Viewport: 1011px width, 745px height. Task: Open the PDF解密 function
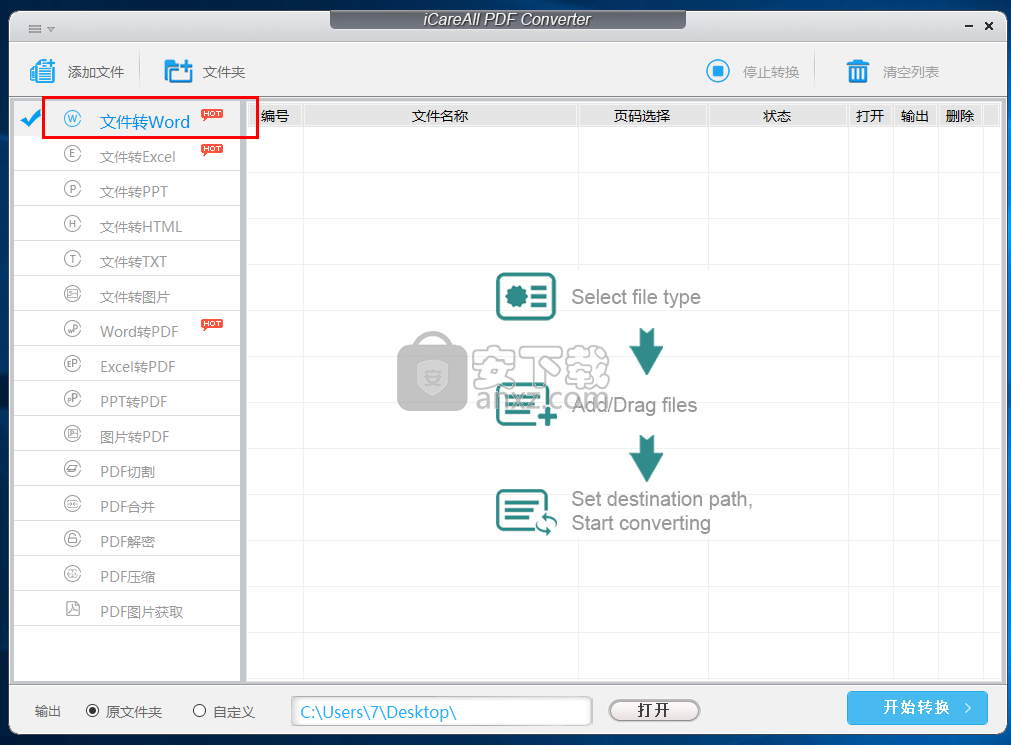click(x=127, y=539)
